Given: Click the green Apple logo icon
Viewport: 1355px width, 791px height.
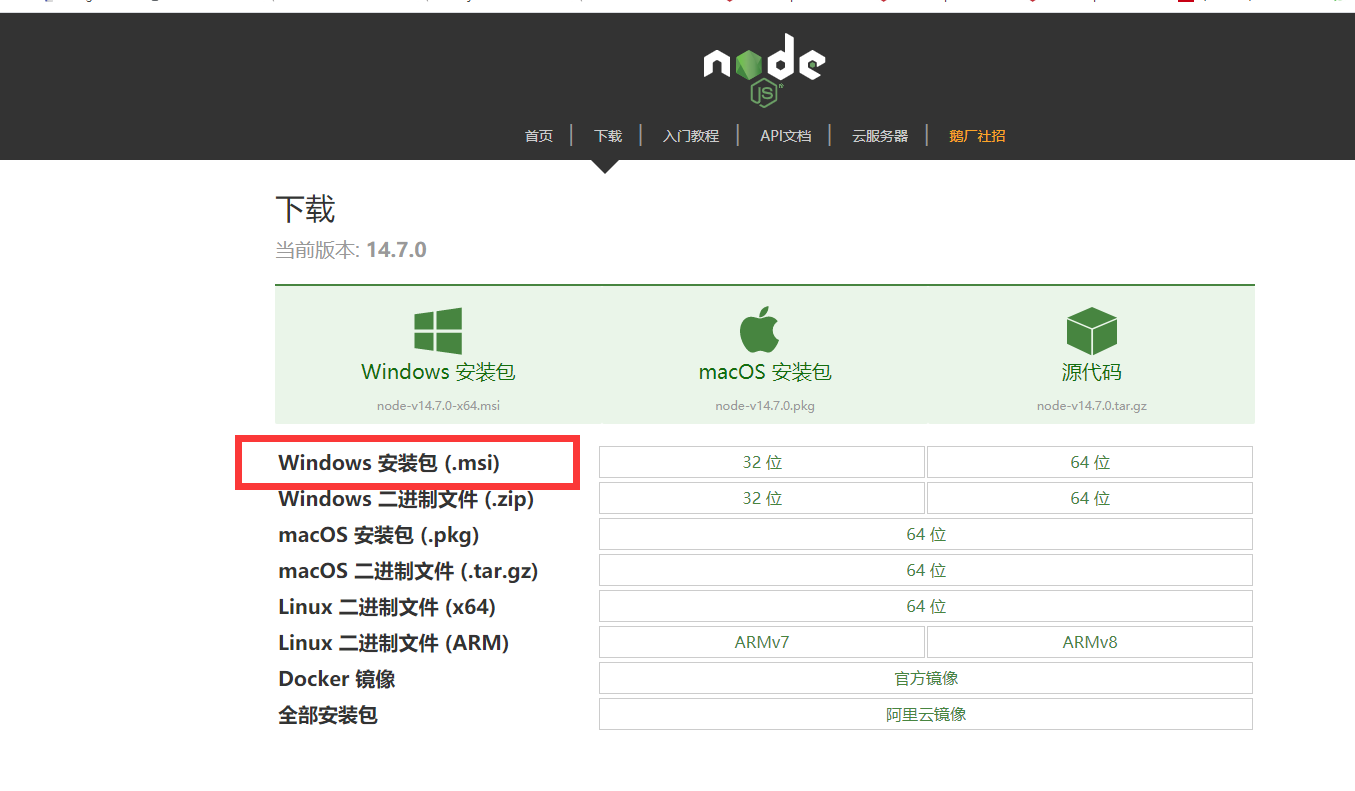Looking at the screenshot, I should point(759,330).
